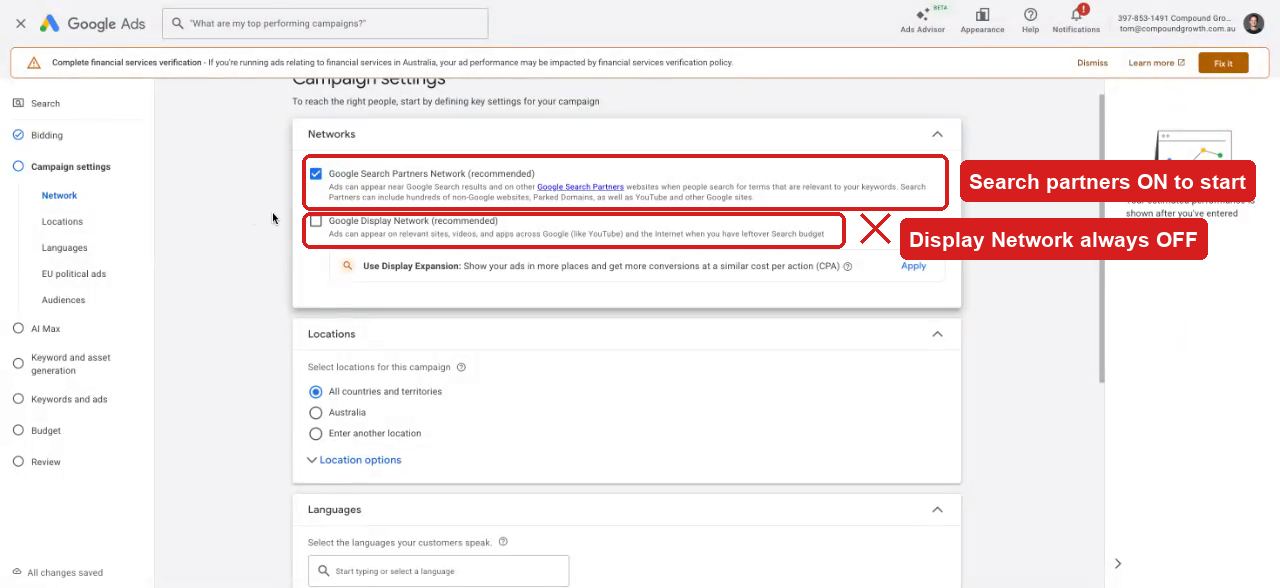
Task: Click help icon beside languages prompt
Action: pos(503,542)
